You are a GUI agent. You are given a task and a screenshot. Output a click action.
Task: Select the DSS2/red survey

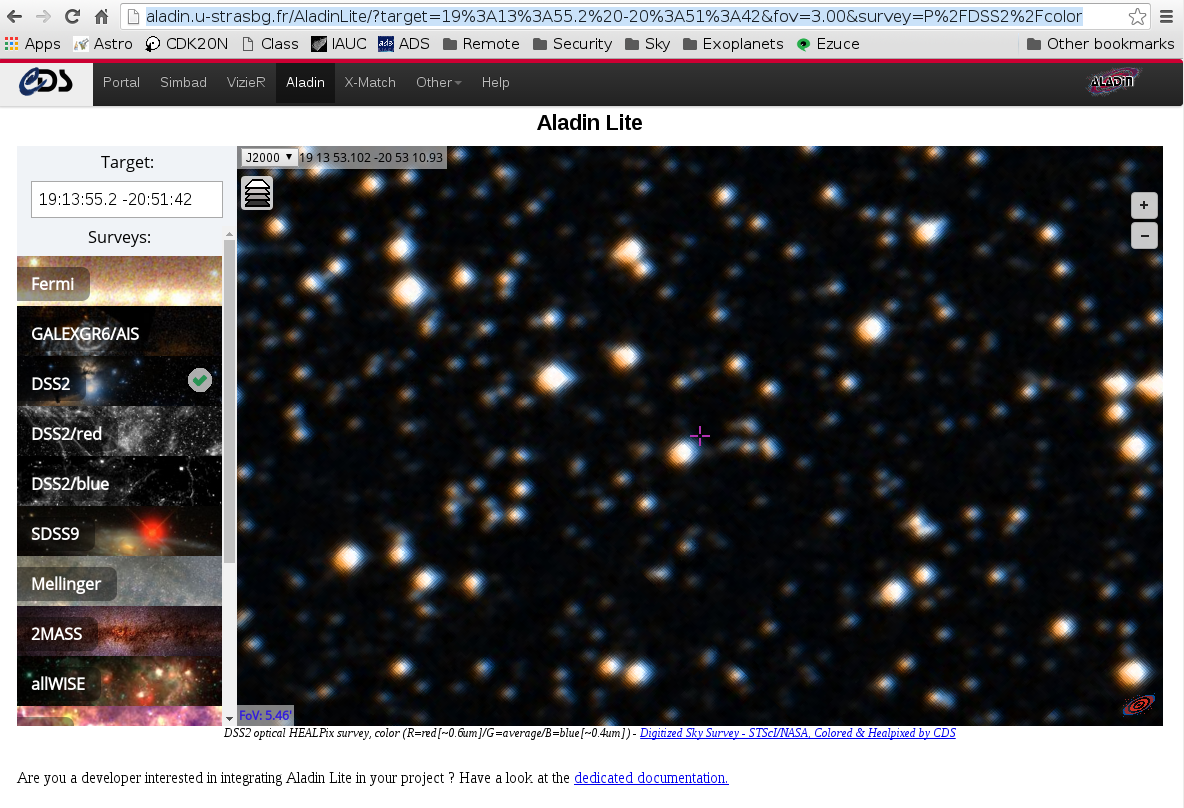tap(119, 431)
